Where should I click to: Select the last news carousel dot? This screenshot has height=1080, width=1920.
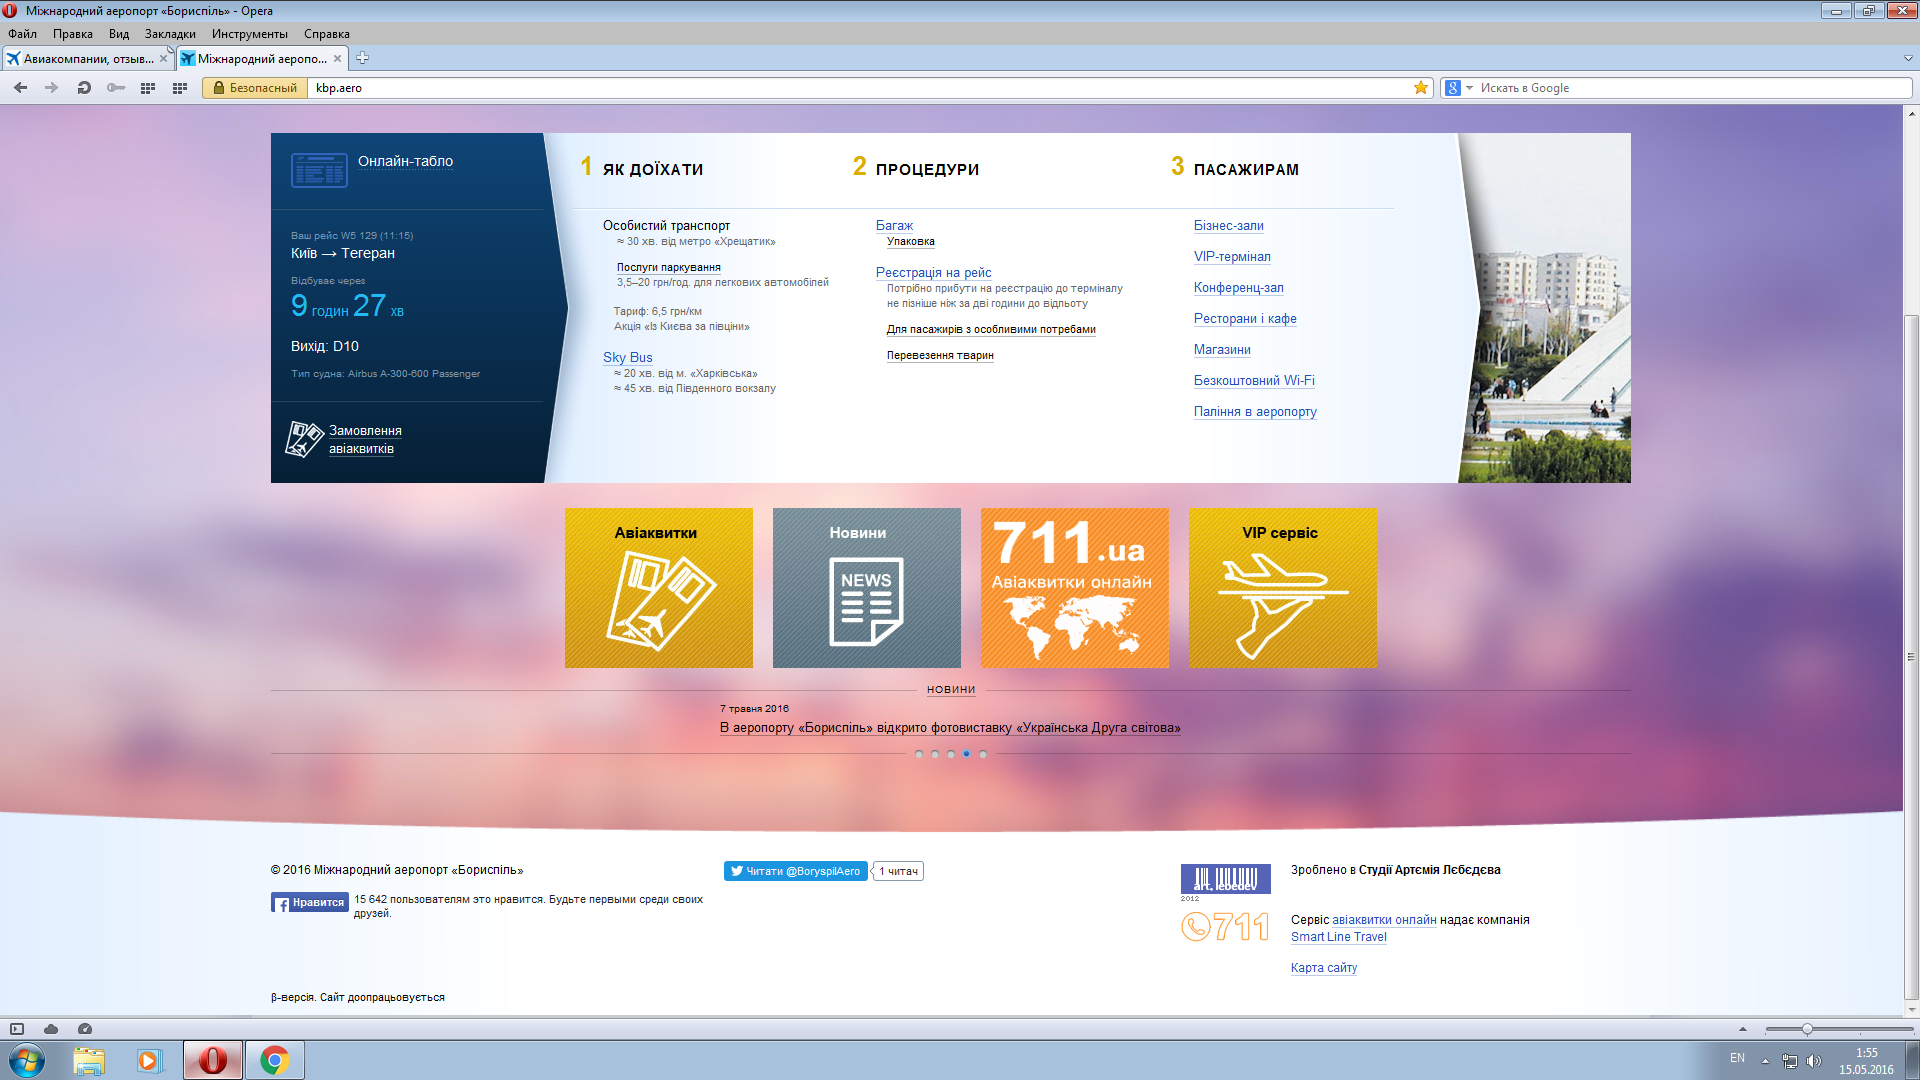(983, 754)
